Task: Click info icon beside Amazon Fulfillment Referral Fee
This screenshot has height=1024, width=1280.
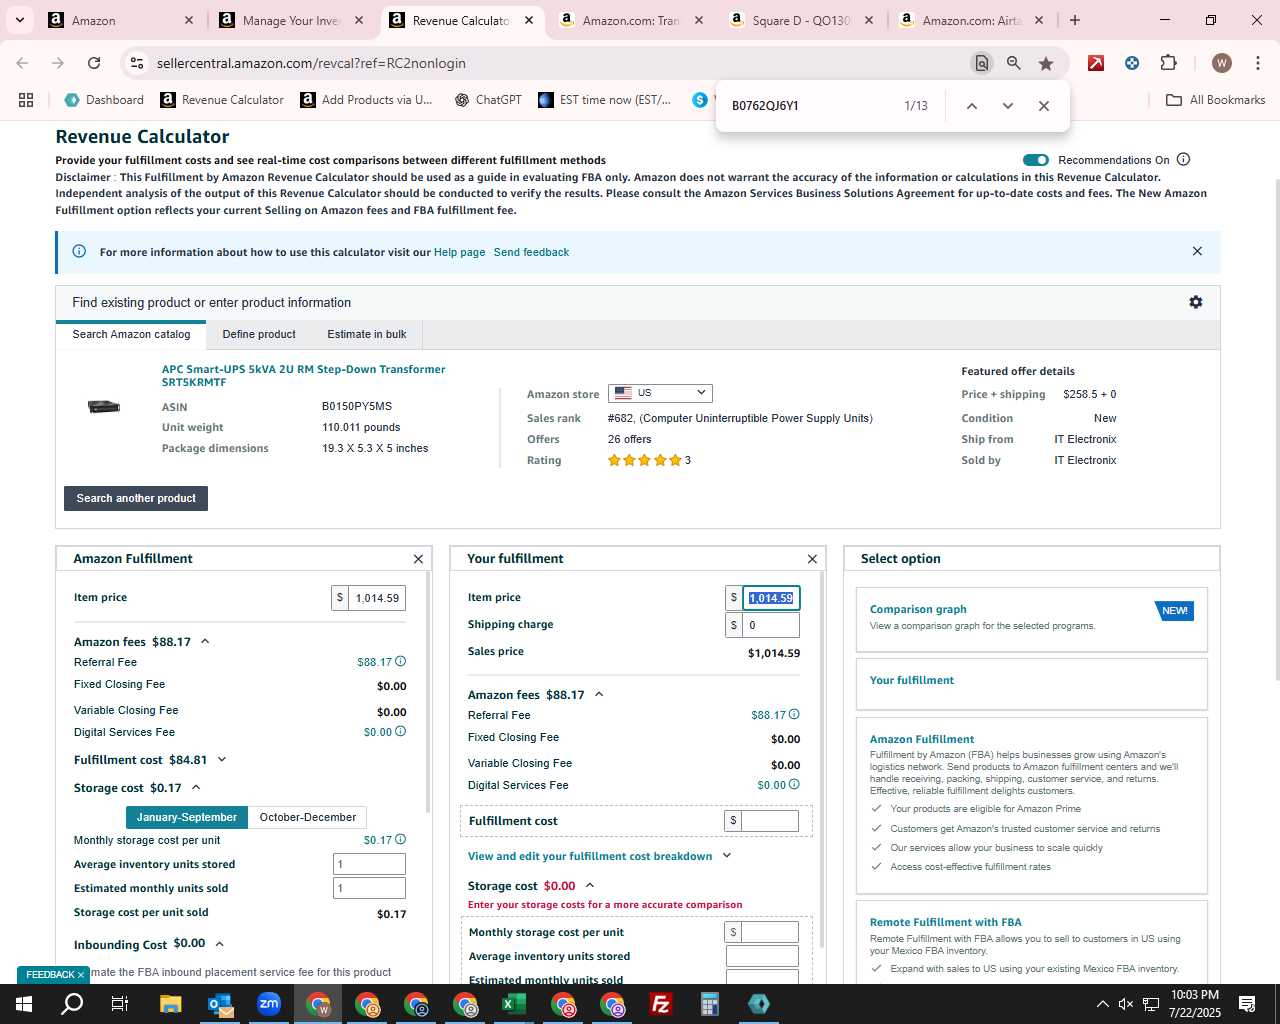Action: pyautogui.click(x=400, y=661)
